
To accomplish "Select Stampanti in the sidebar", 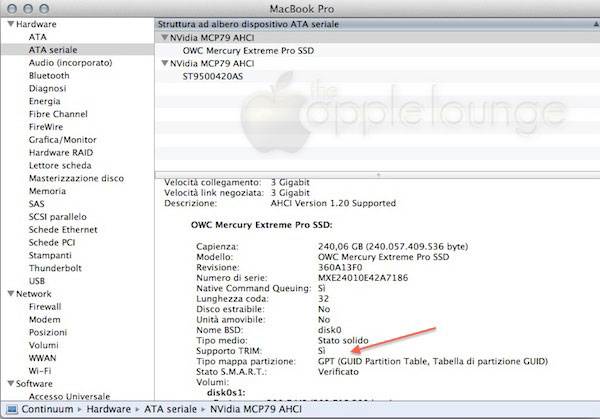I will coord(50,255).
